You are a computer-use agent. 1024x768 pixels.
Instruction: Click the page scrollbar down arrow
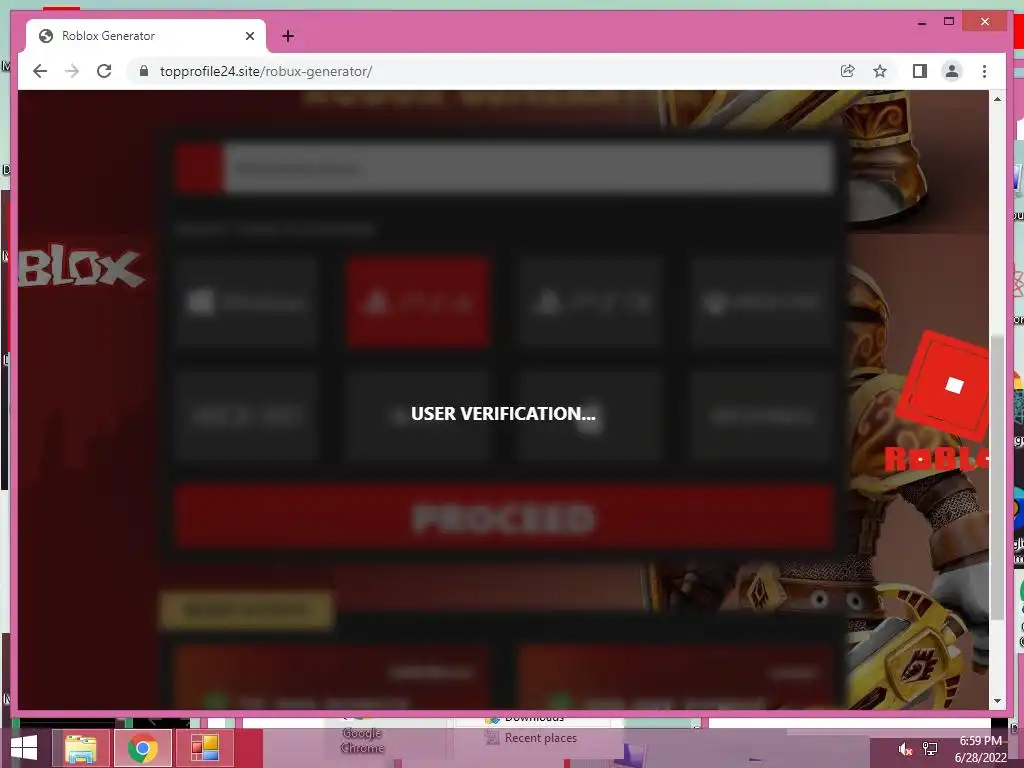point(997,701)
